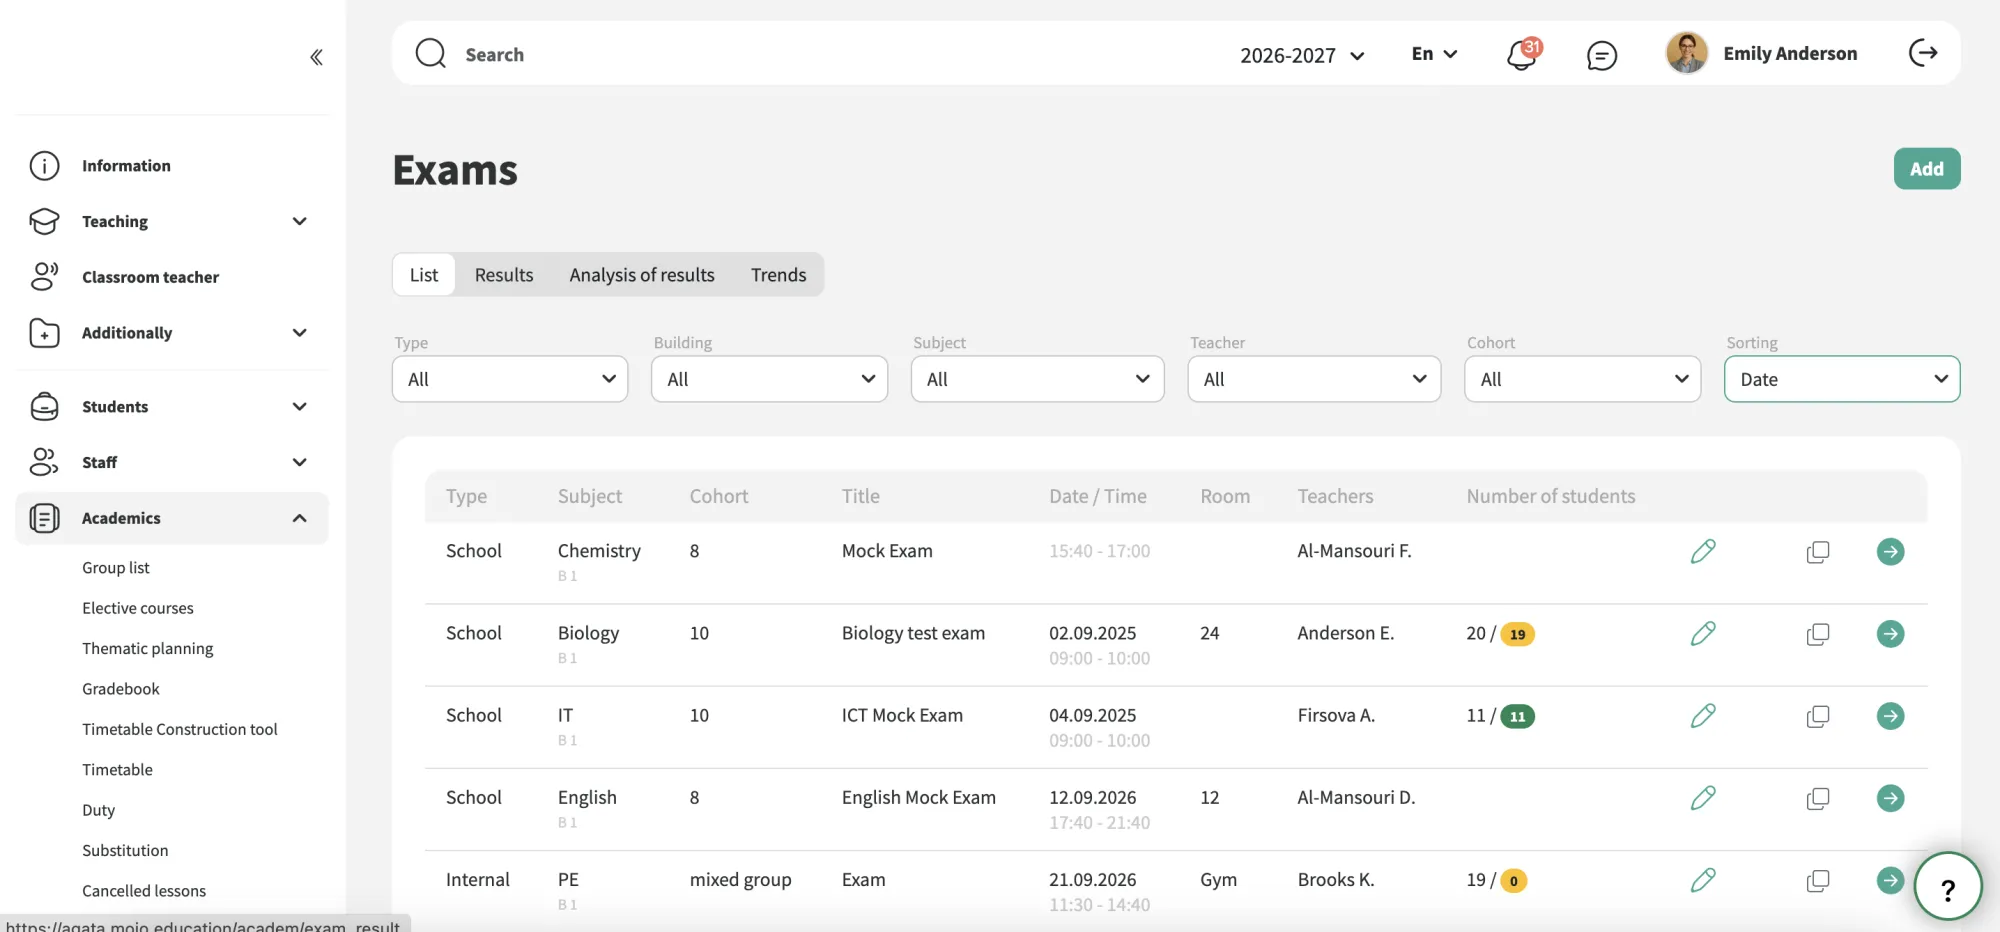Collapse the Academics section
Viewport: 2000px width, 932px height.
171,518
